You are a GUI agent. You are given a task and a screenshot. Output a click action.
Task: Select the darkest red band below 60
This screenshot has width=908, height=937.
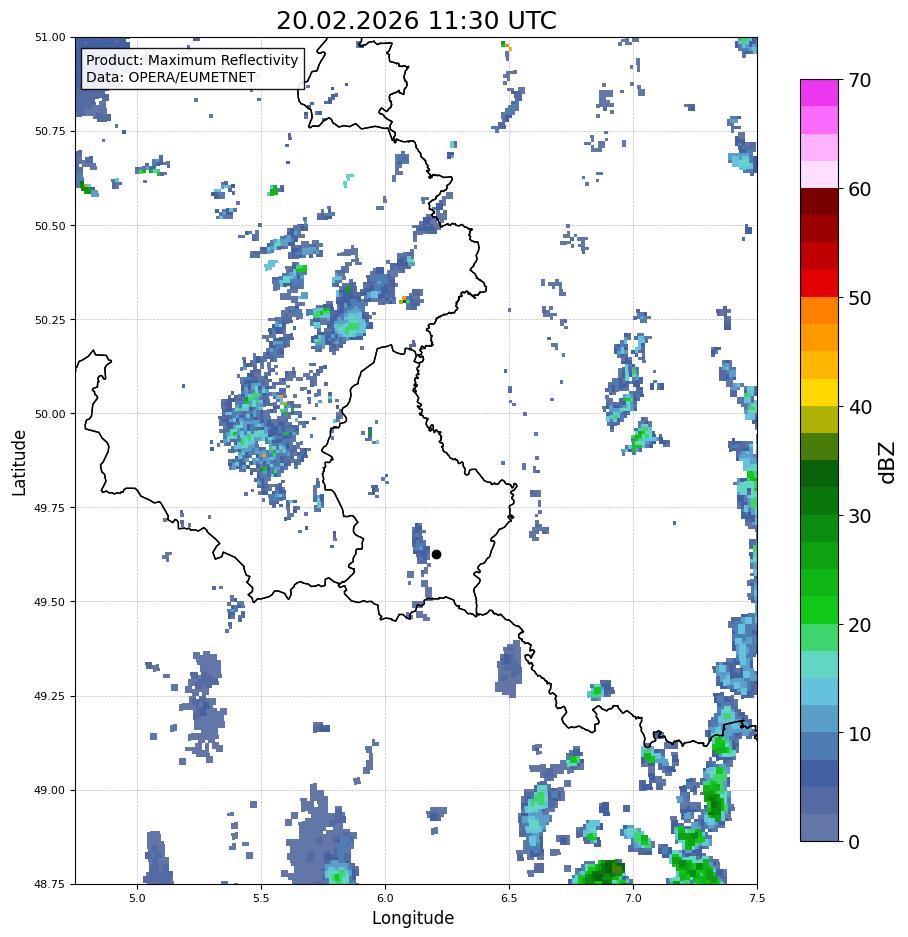click(820, 202)
